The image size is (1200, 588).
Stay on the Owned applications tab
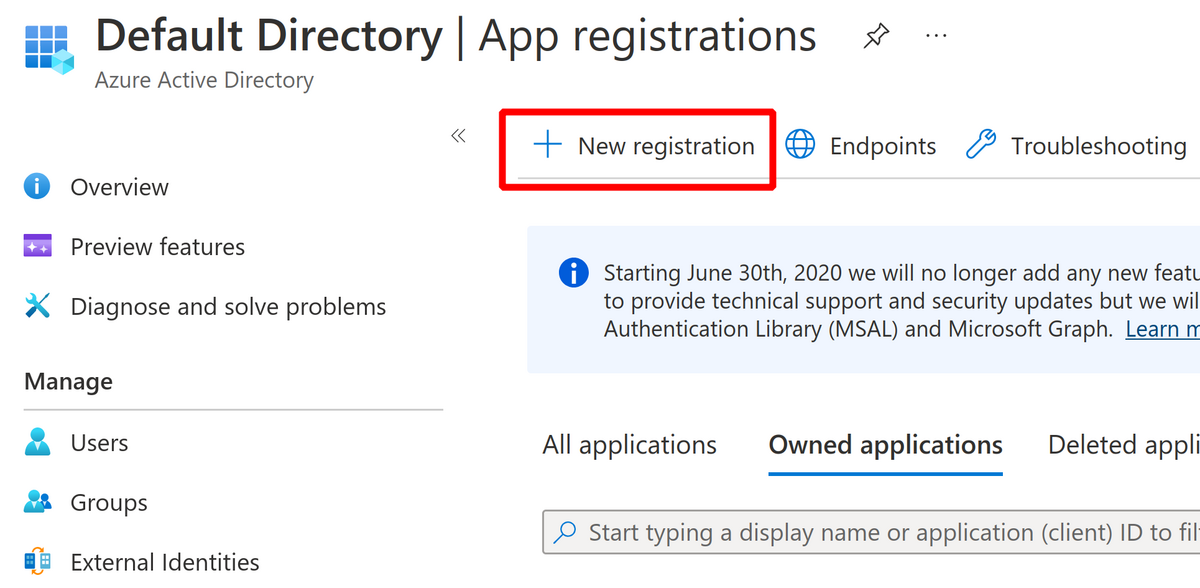pos(885,444)
